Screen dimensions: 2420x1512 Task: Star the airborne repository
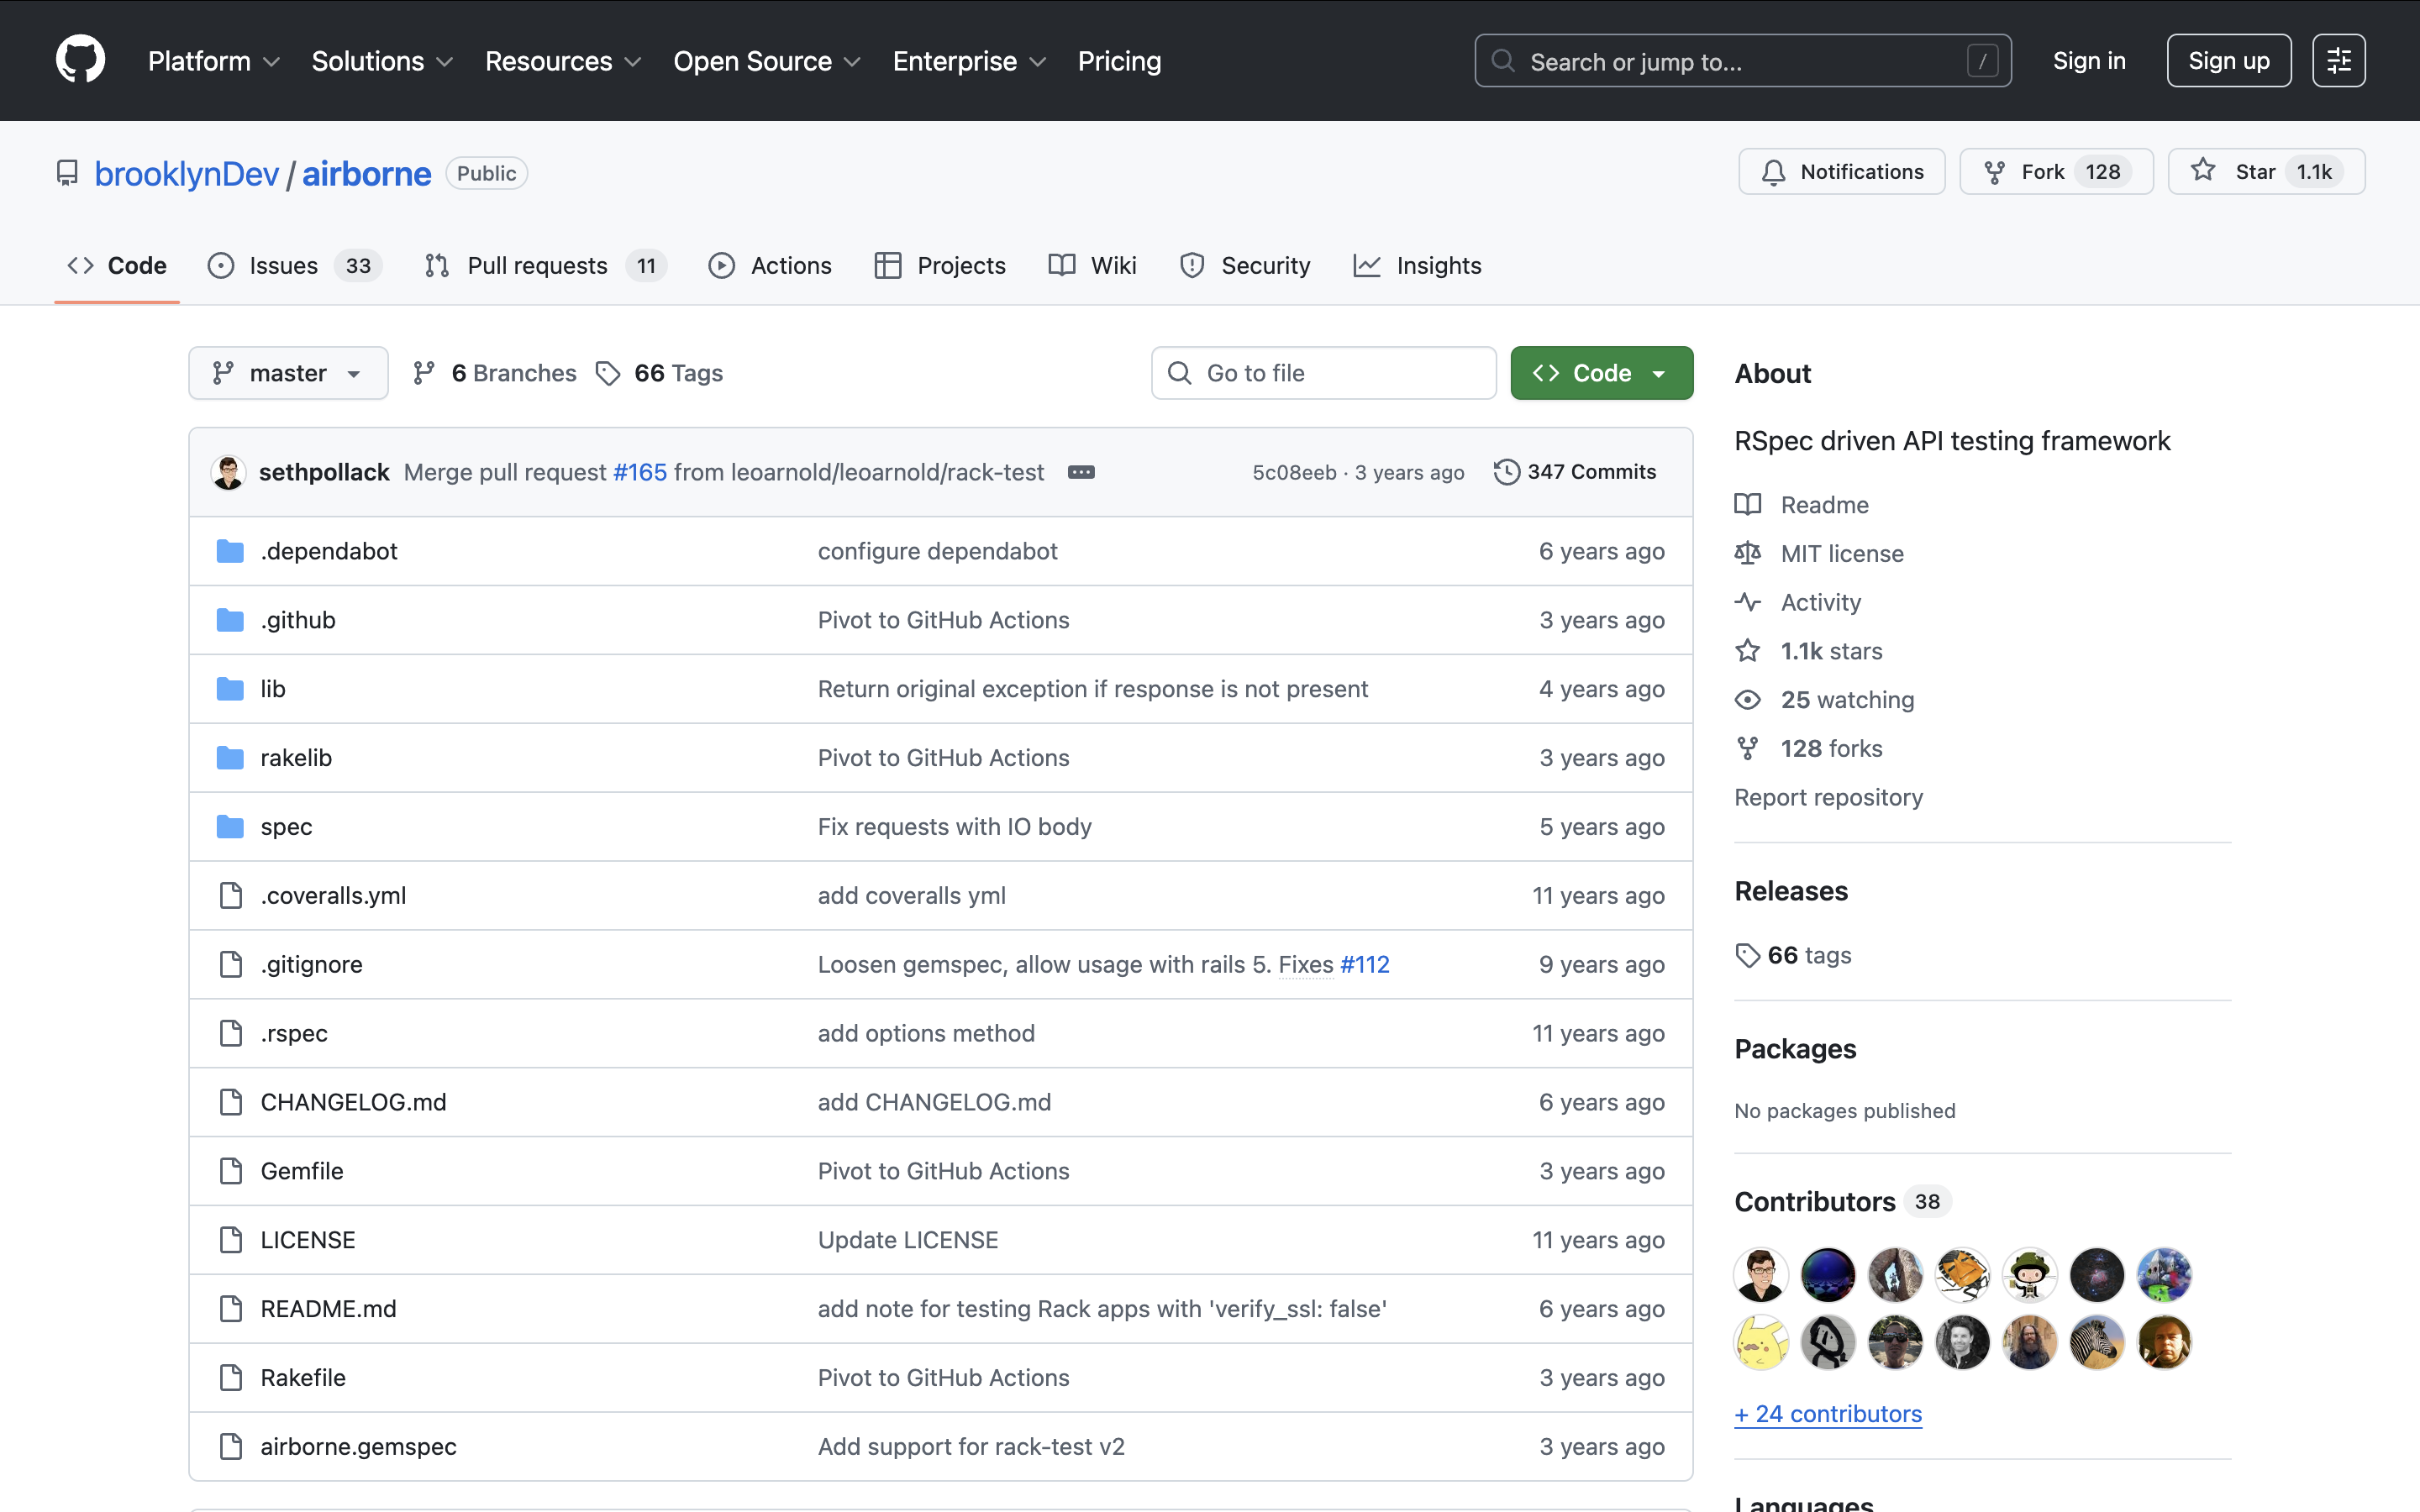pos(2236,172)
